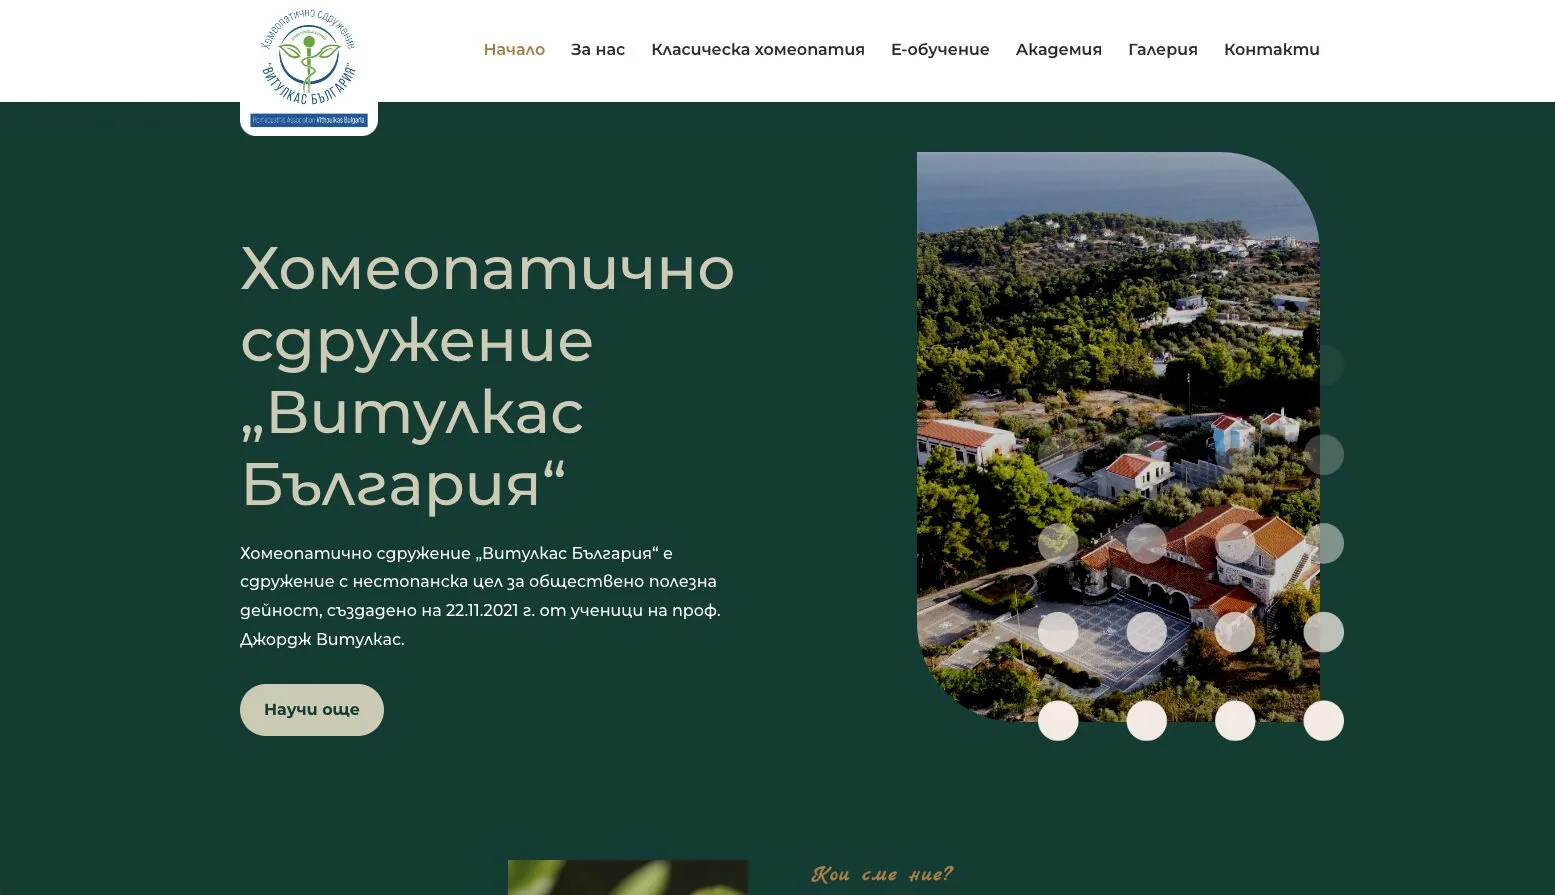1555x895 pixels.
Task: Click the Кои сме ние? heading
Action: coord(882,875)
